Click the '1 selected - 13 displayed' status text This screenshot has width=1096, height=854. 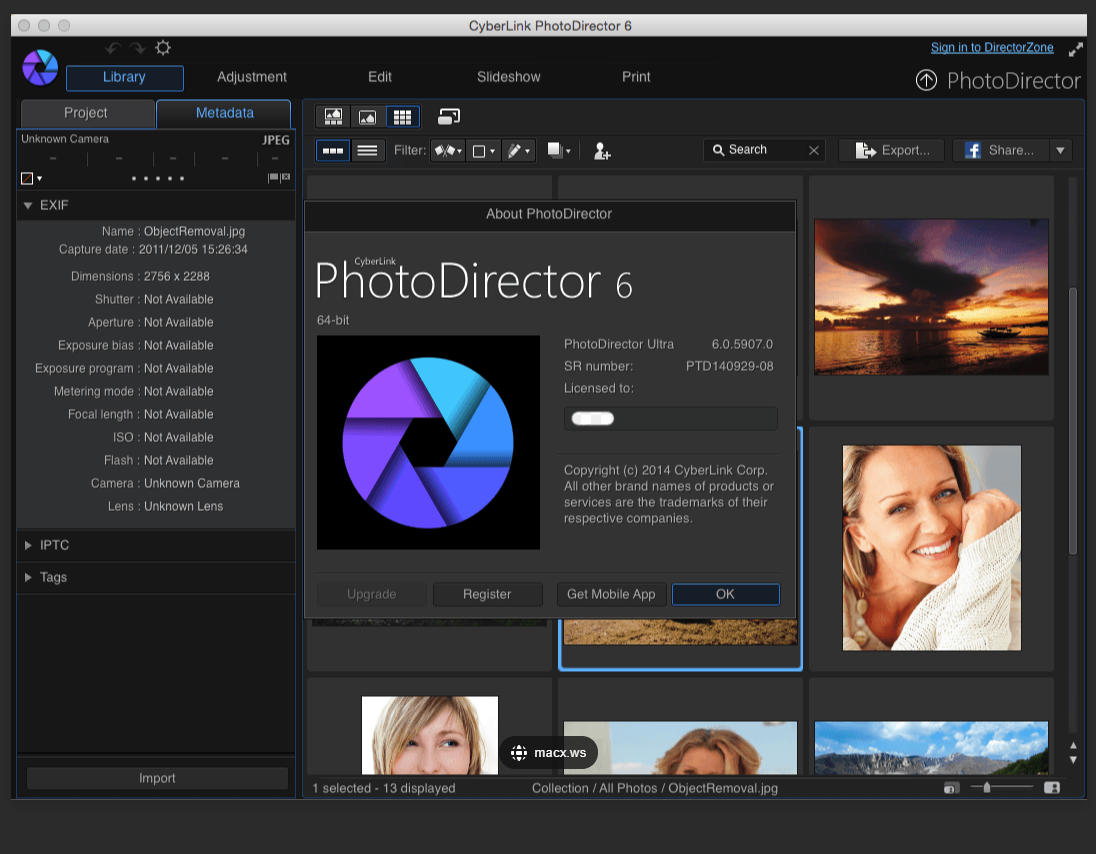coord(384,788)
